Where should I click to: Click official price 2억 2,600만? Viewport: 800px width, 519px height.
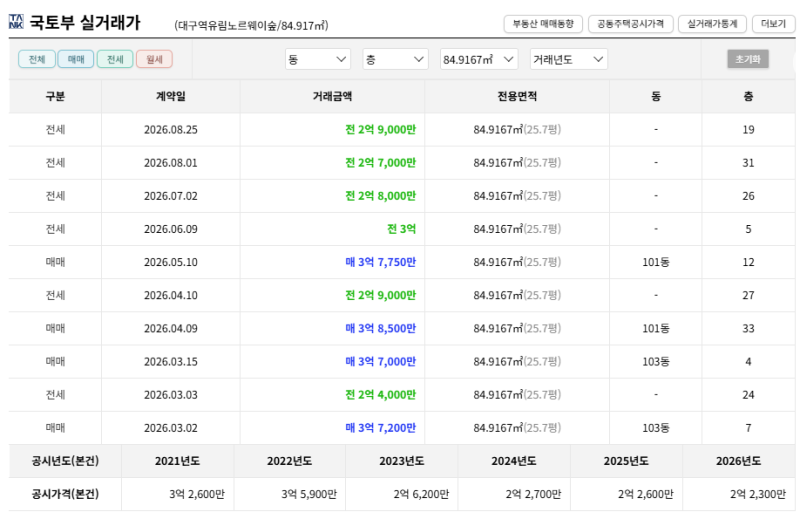pos(646,495)
